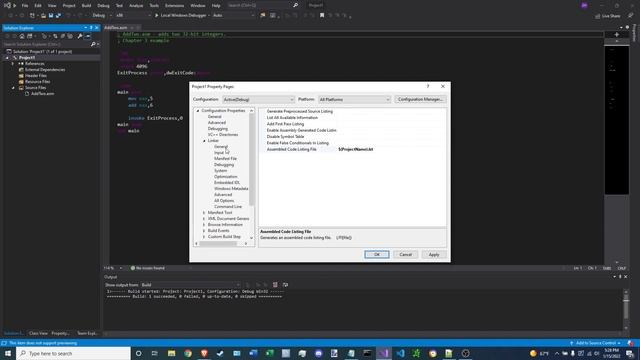
Task: Click Clear All icon in Output panel
Action: point(275,285)
